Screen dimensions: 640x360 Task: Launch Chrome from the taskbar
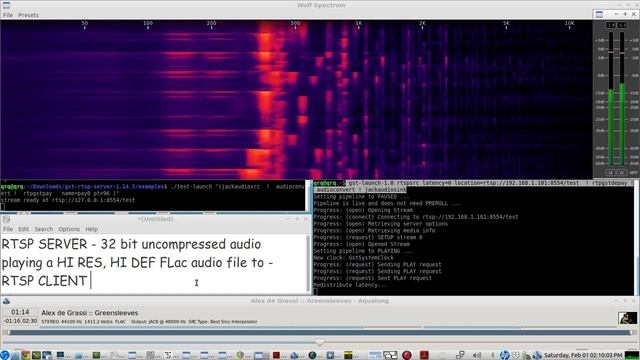[x=25, y=355]
